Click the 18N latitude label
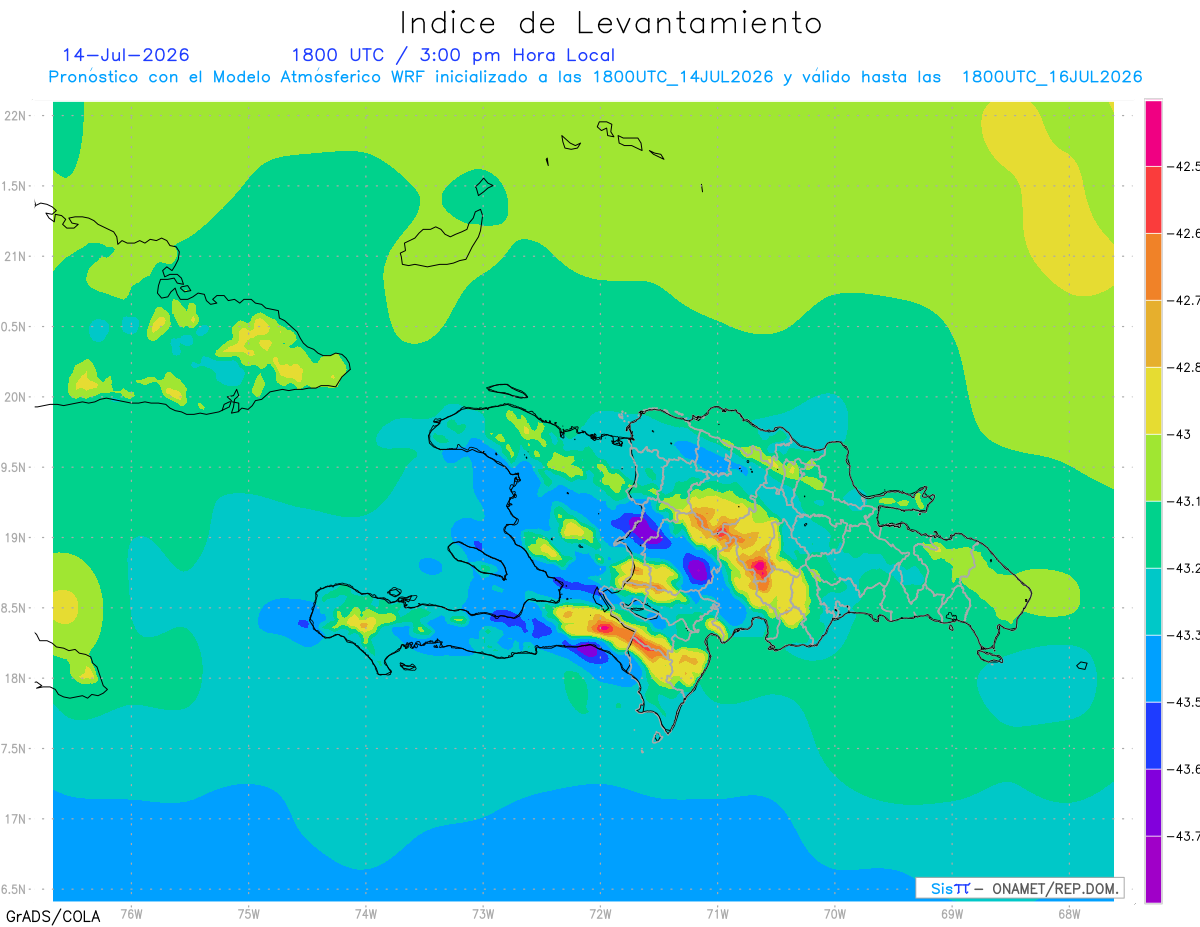The height and width of the screenshot is (927, 1200). point(16,678)
